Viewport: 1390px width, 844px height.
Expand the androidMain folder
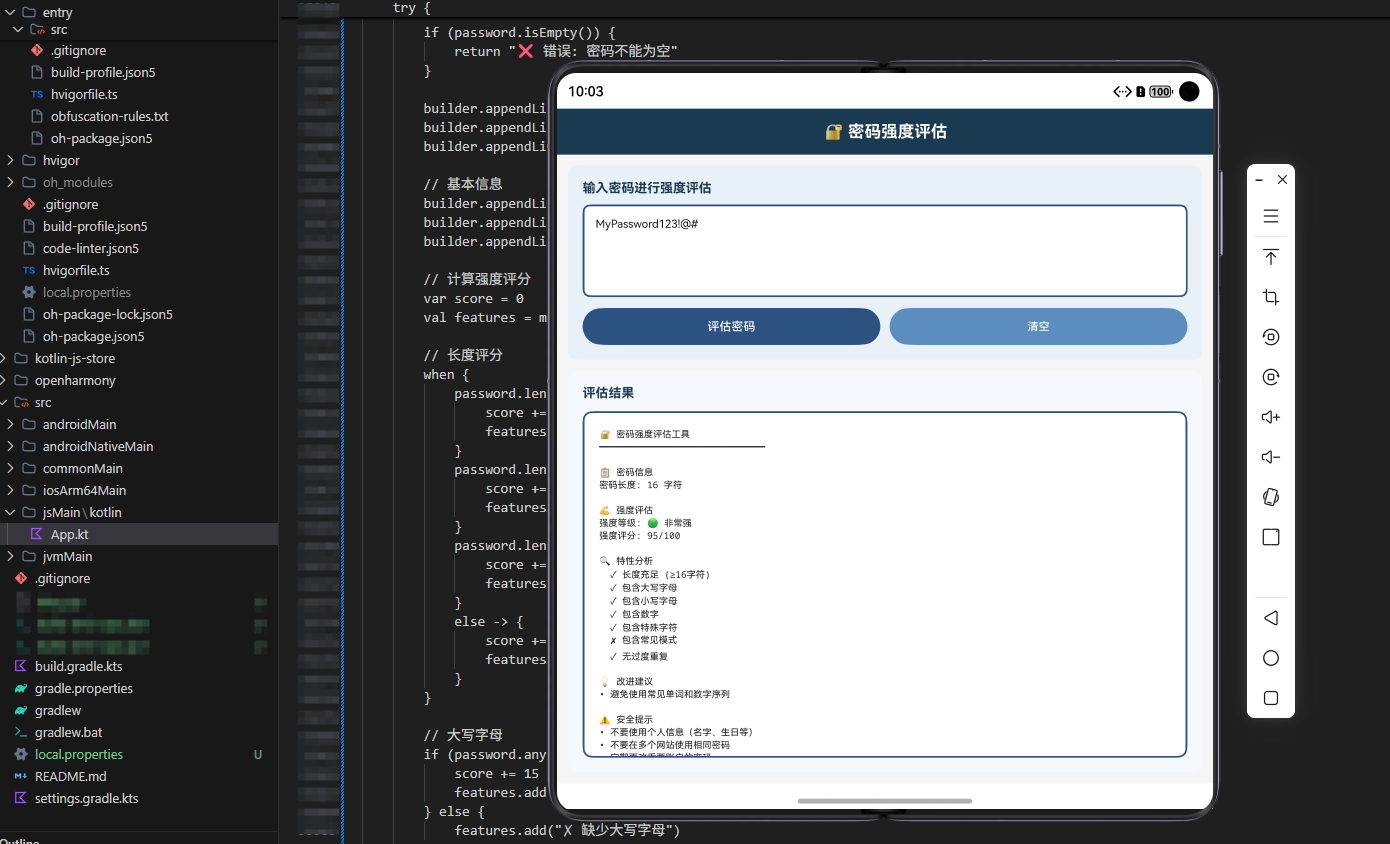pos(11,424)
